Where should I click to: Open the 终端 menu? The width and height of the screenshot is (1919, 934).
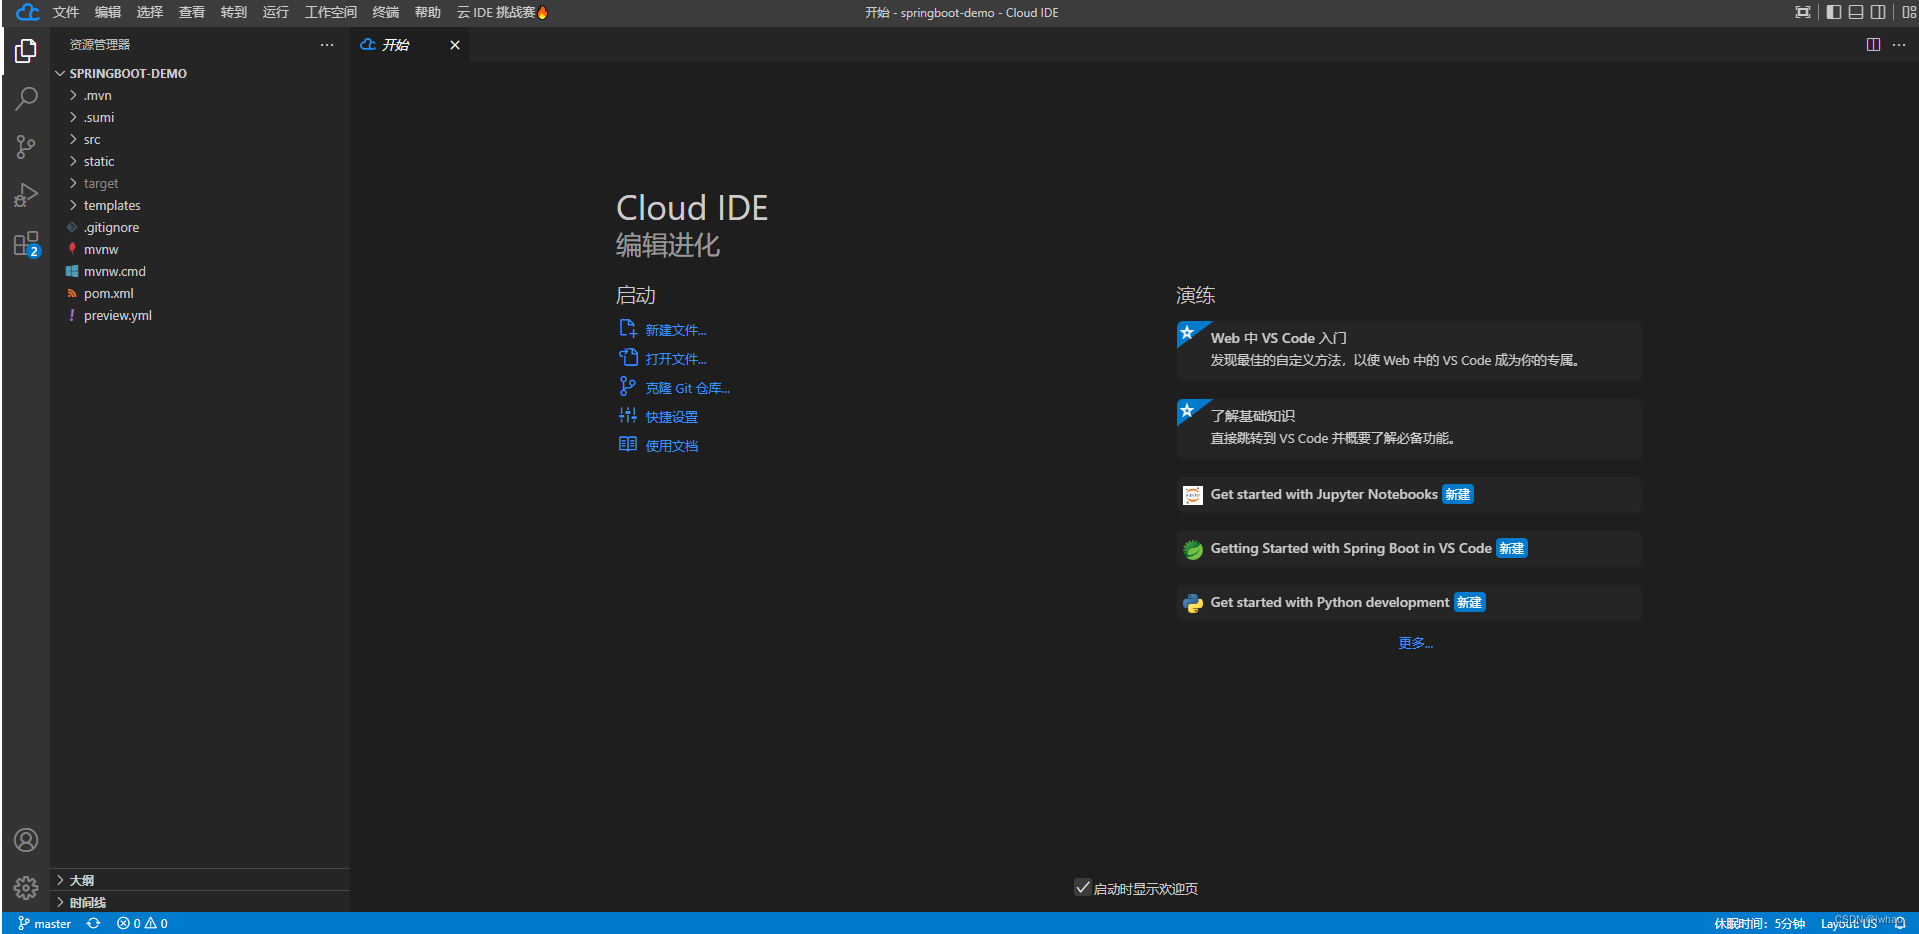[386, 12]
